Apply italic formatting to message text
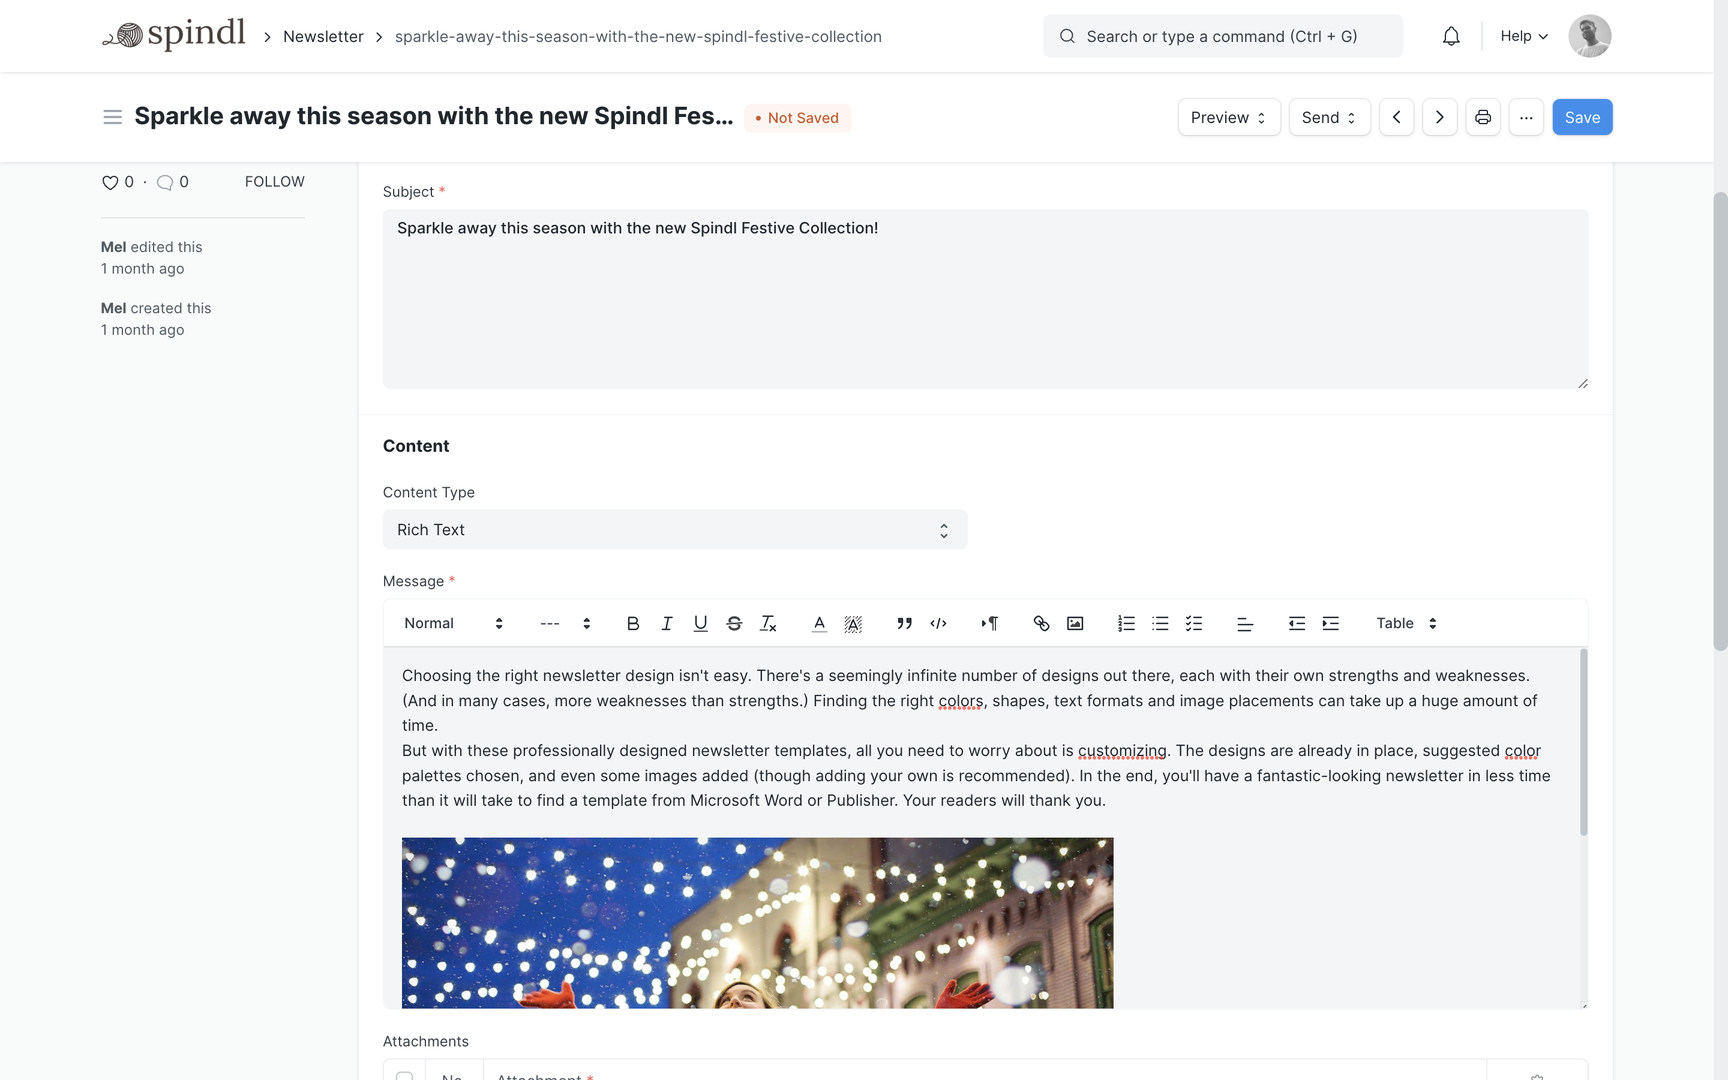This screenshot has height=1080, width=1728. coord(667,623)
